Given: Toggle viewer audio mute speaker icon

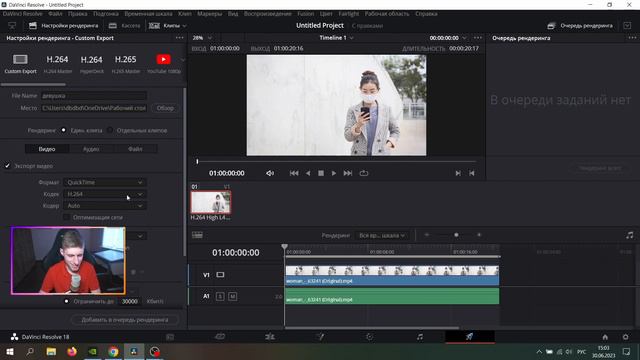Looking at the screenshot, I should click(270, 173).
